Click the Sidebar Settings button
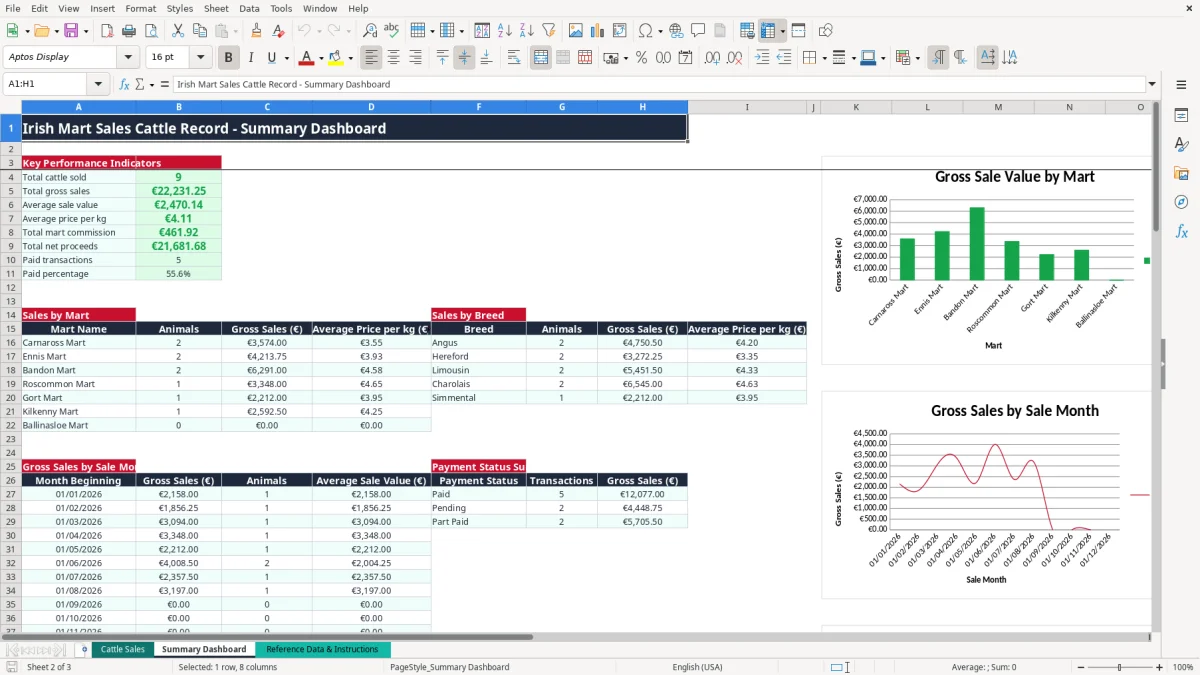 pyautogui.click(x=1181, y=85)
